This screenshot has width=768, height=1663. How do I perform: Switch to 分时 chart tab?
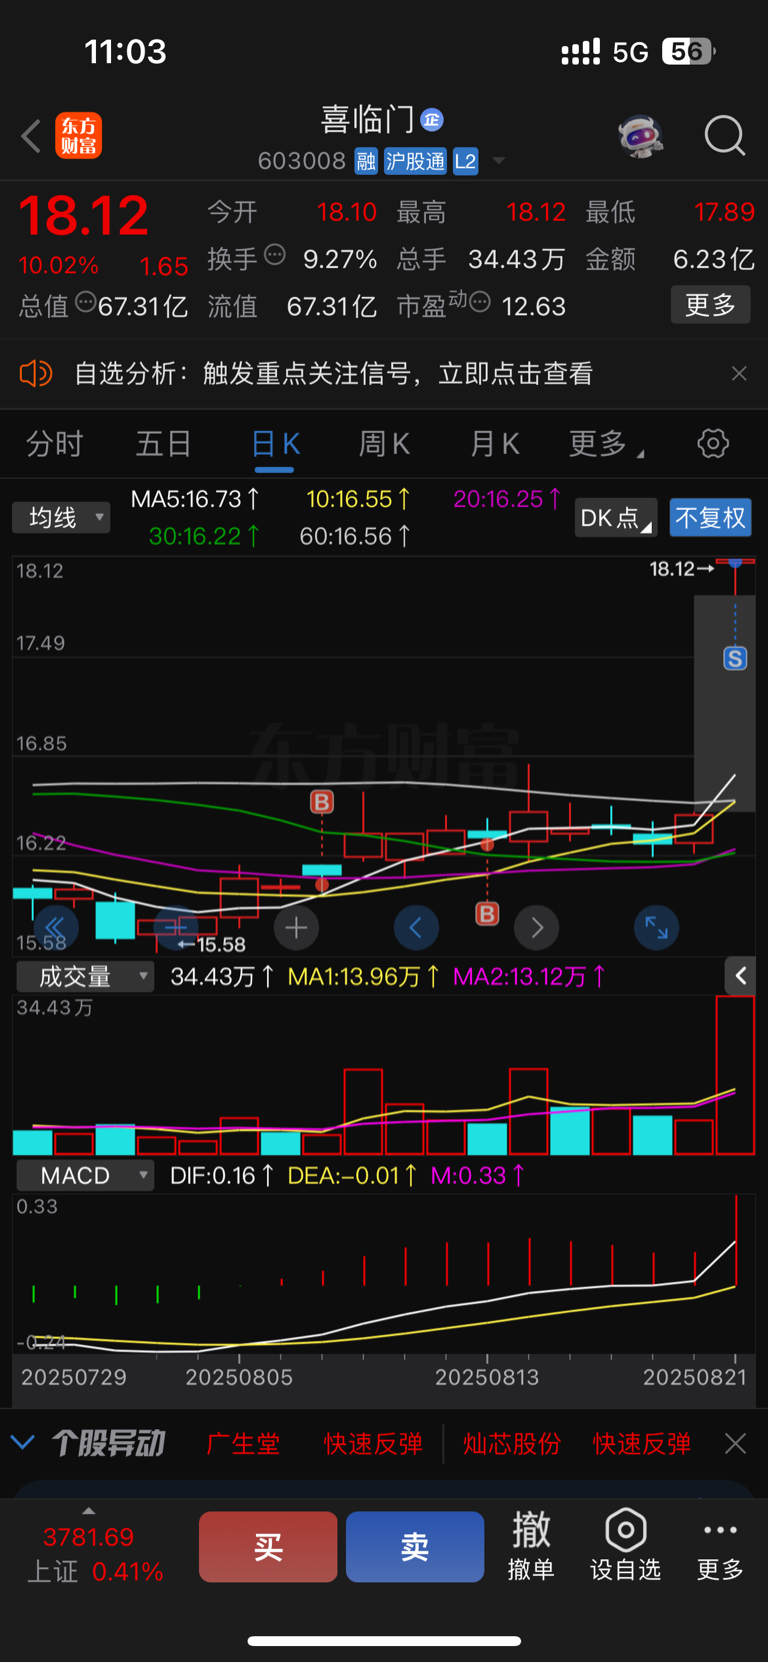coord(54,444)
